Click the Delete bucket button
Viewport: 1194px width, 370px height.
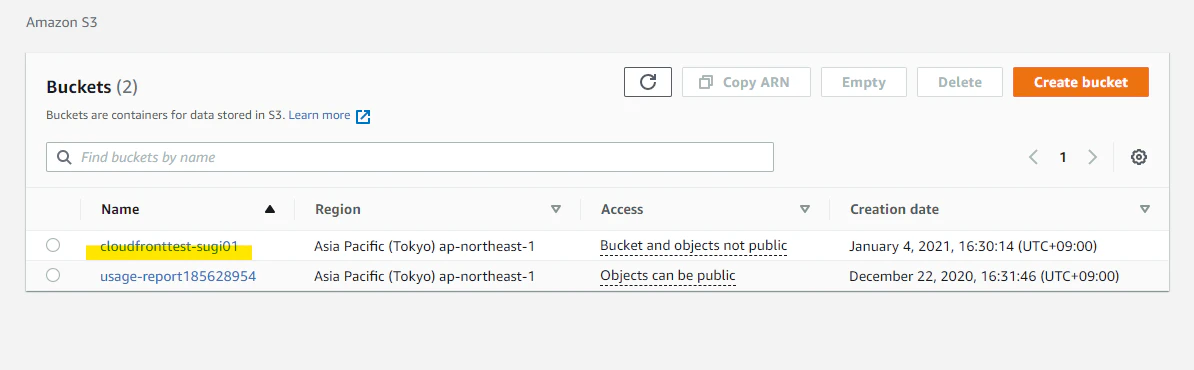959,82
